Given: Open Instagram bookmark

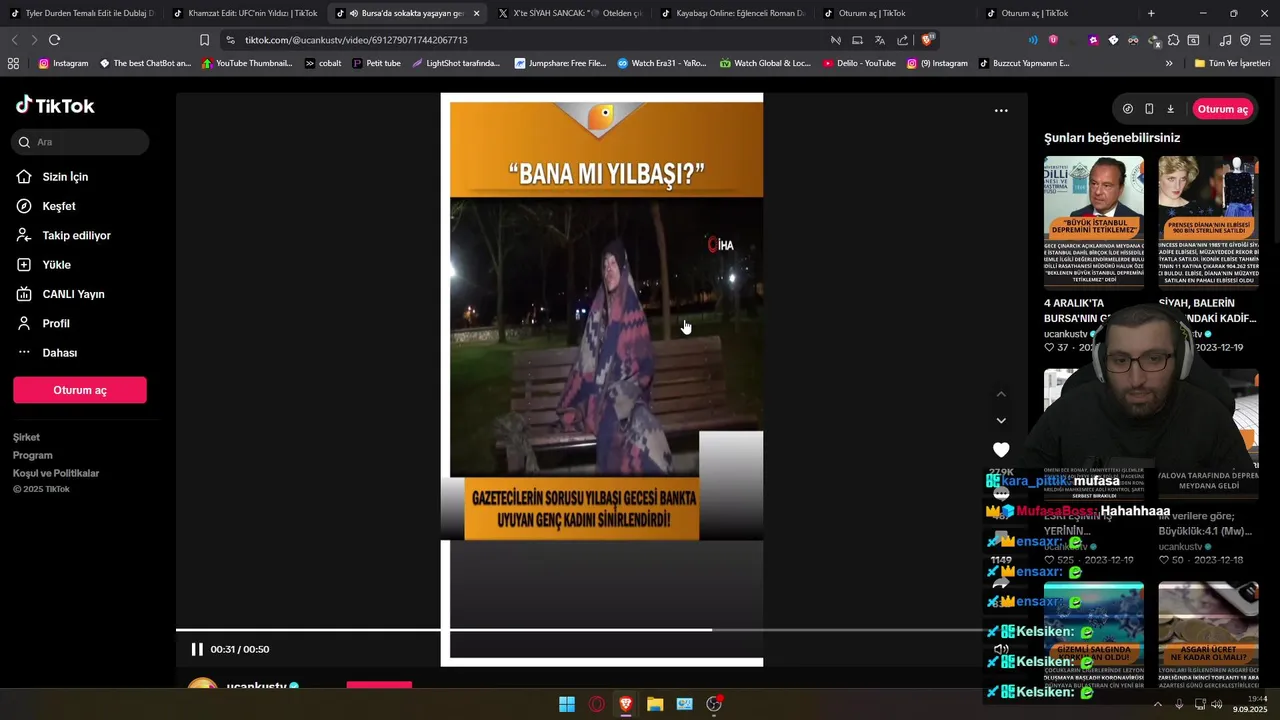Looking at the screenshot, I should 63,63.
